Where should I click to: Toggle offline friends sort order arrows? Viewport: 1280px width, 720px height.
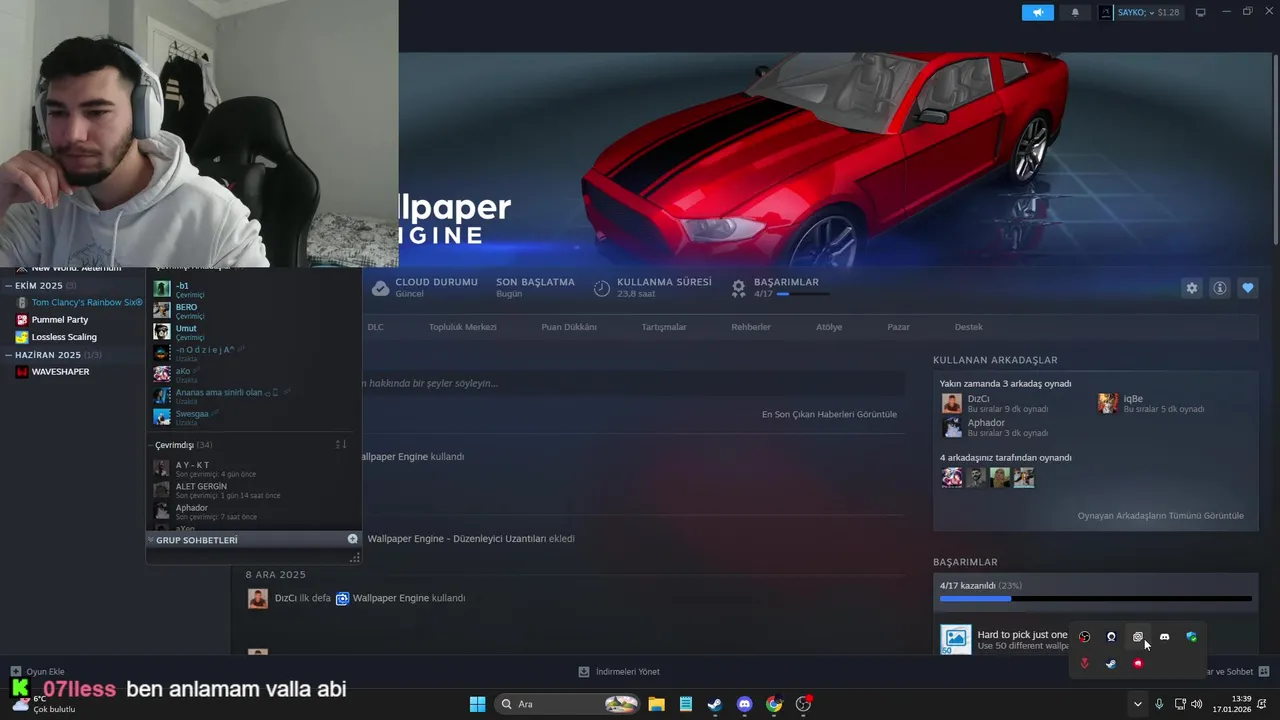pyautogui.click(x=341, y=445)
